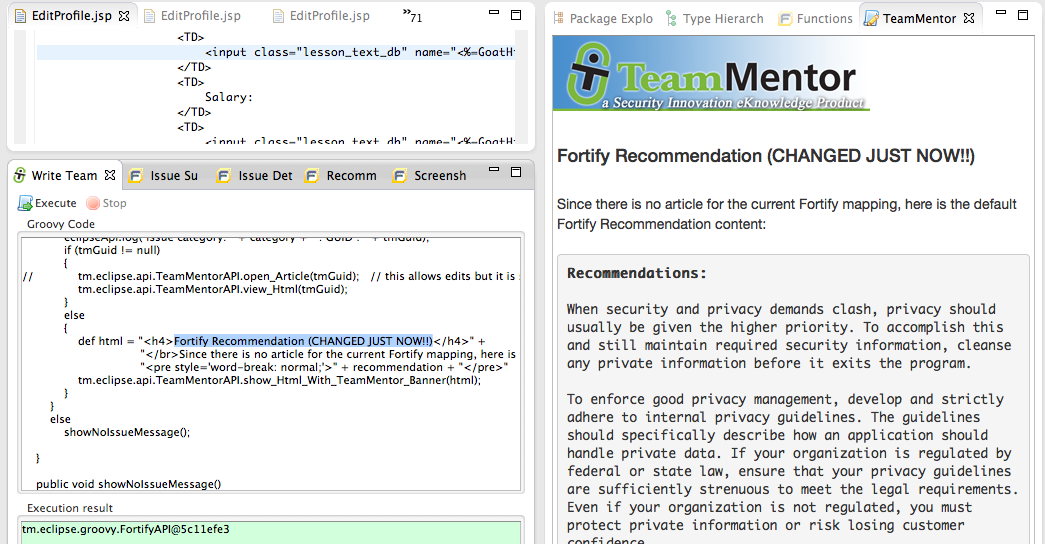This screenshot has width=1045, height=544.
Task: Click the 'if (tmGuid != null)' line
Action: pyautogui.click(x=112, y=250)
